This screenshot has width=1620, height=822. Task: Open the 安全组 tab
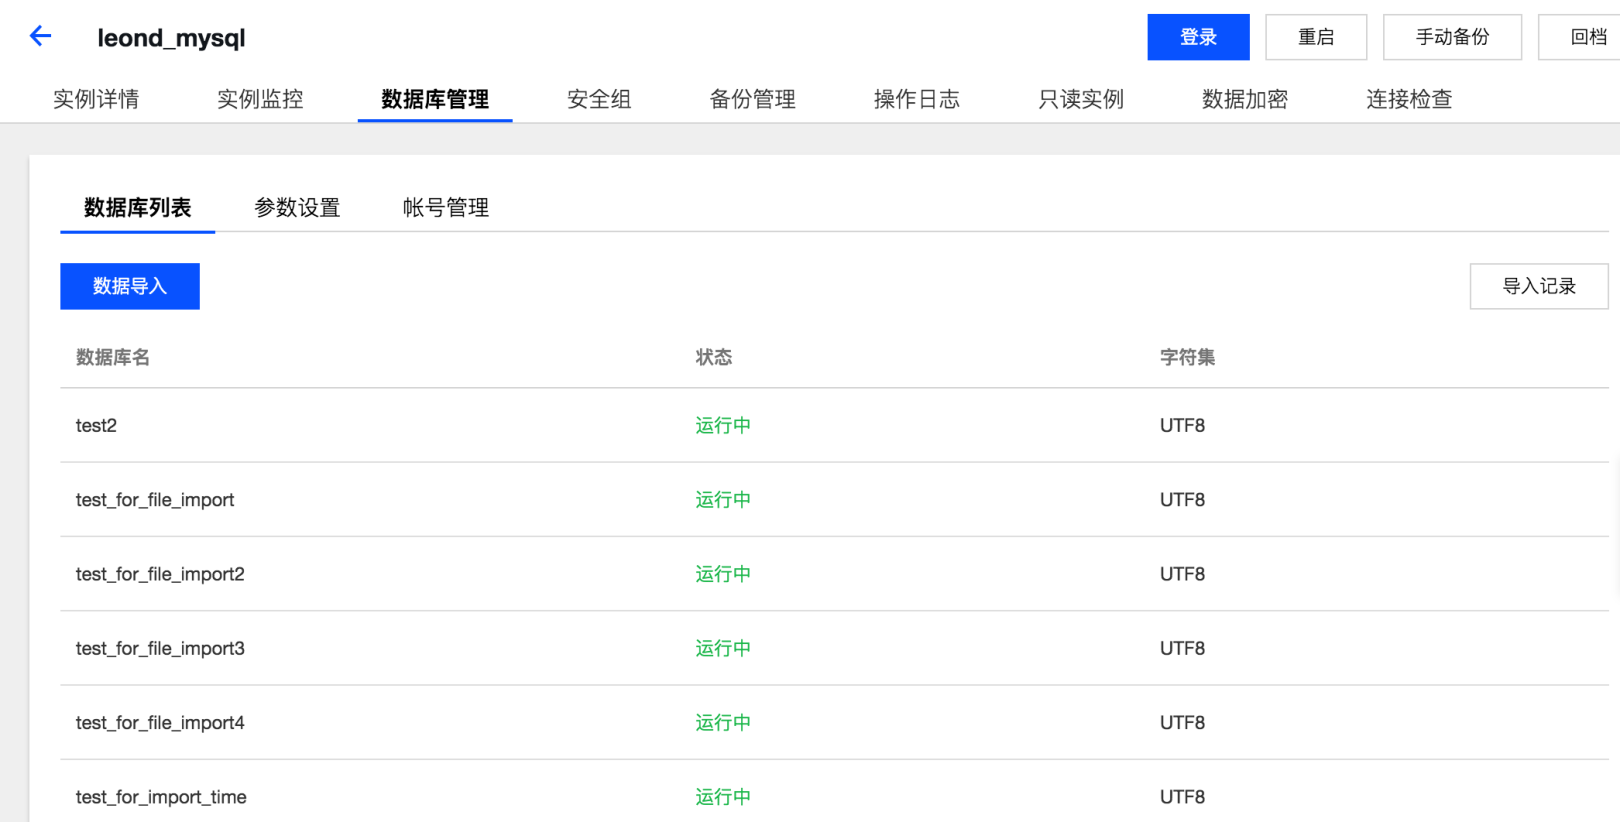coord(599,99)
